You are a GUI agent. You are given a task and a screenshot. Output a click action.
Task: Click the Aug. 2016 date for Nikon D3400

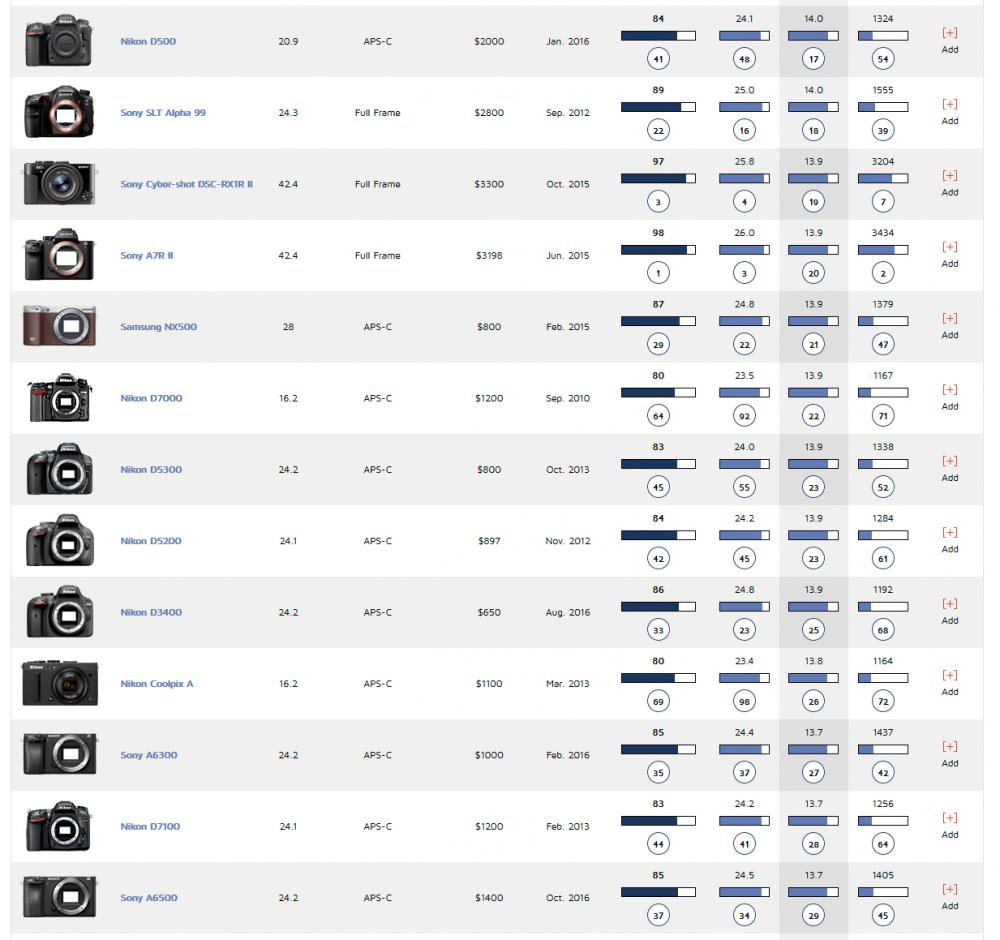point(568,613)
